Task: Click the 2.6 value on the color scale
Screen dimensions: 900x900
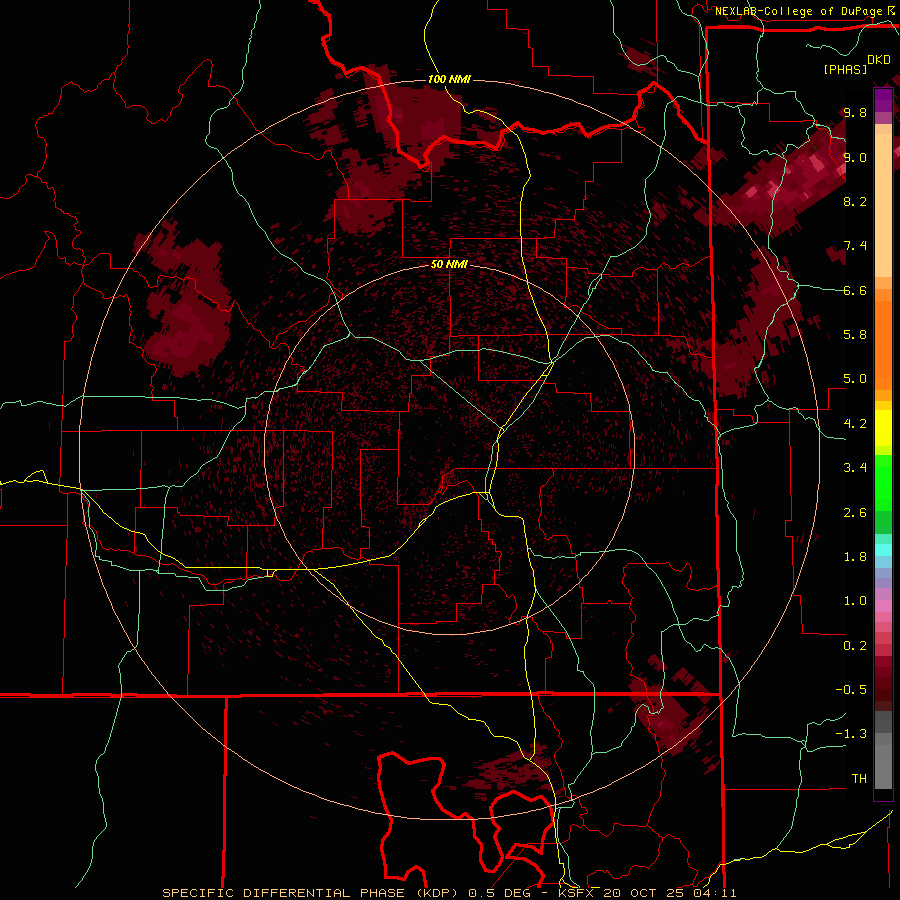Action: pyautogui.click(x=855, y=513)
